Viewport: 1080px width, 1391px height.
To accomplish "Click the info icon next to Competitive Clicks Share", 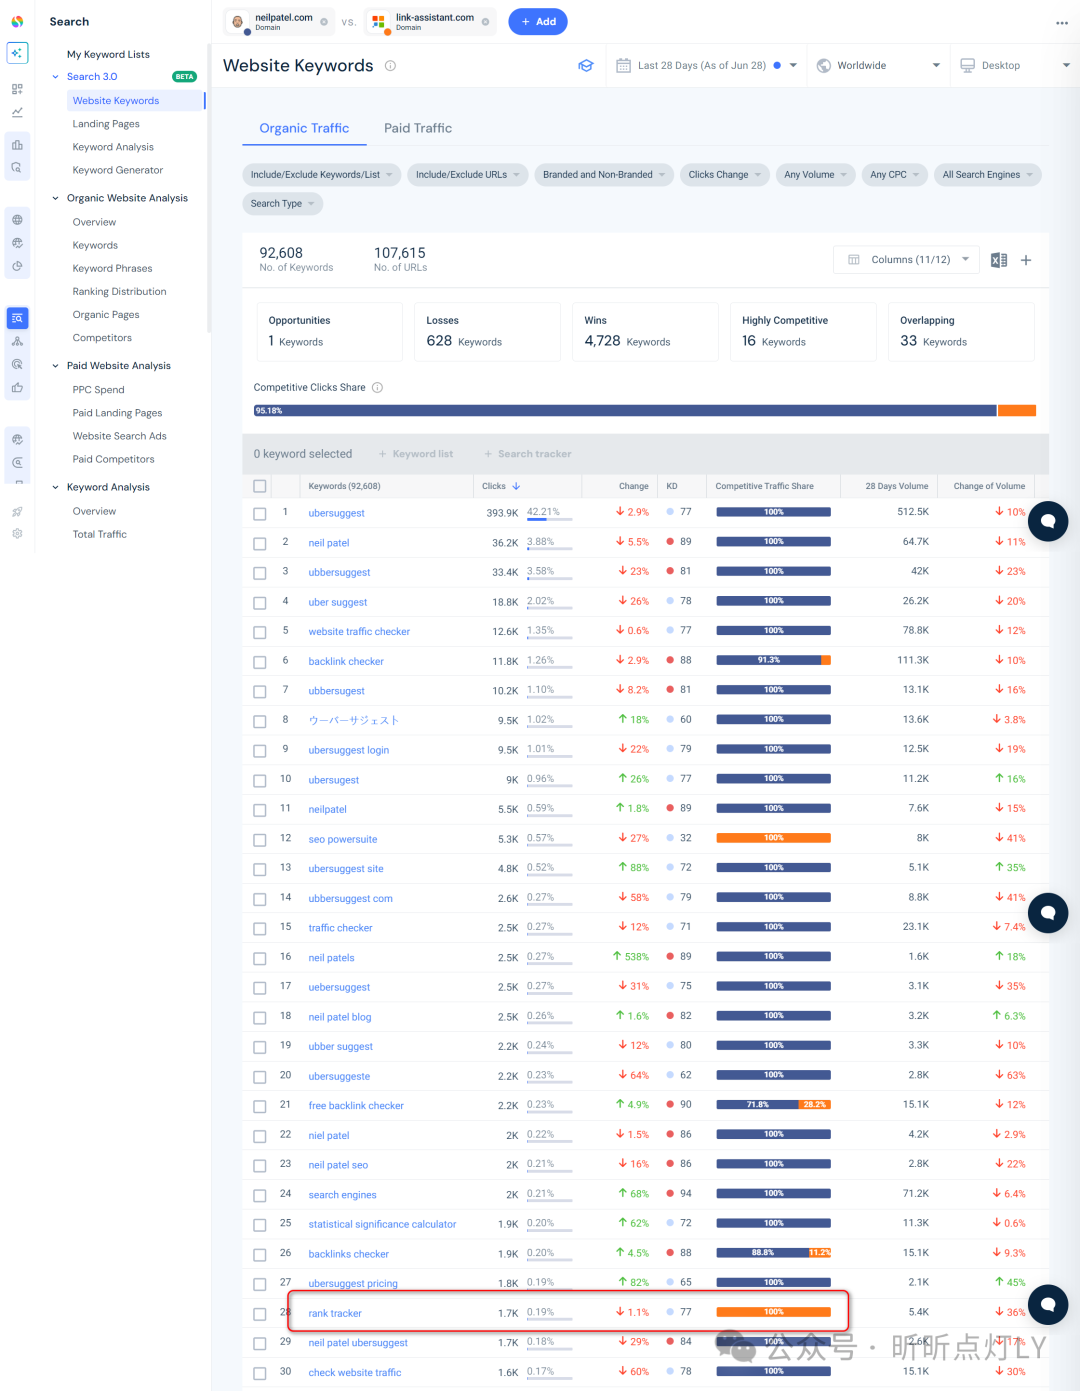I will (377, 388).
